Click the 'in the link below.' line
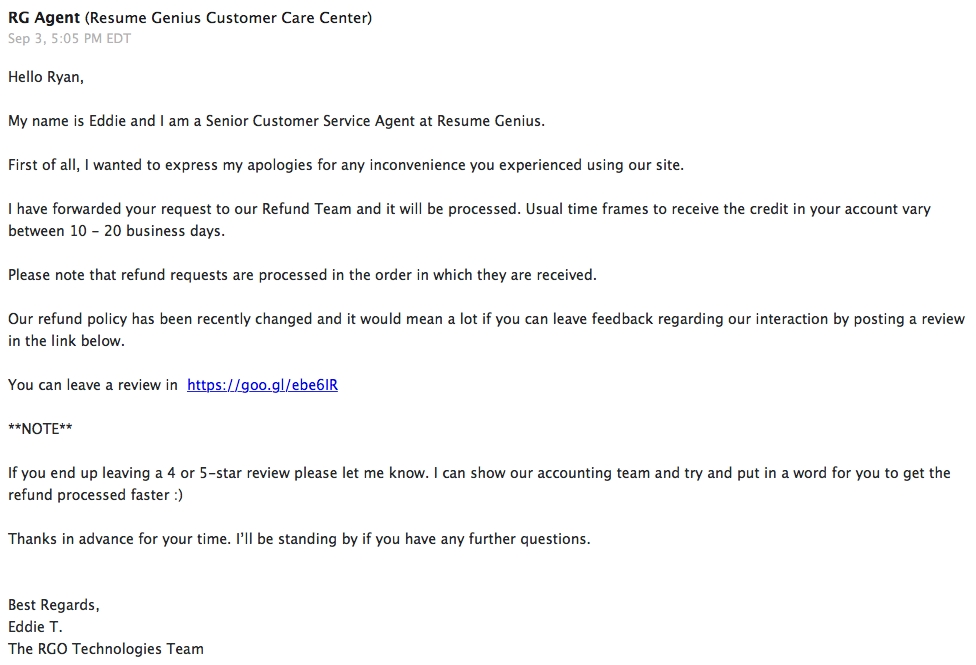 point(67,341)
